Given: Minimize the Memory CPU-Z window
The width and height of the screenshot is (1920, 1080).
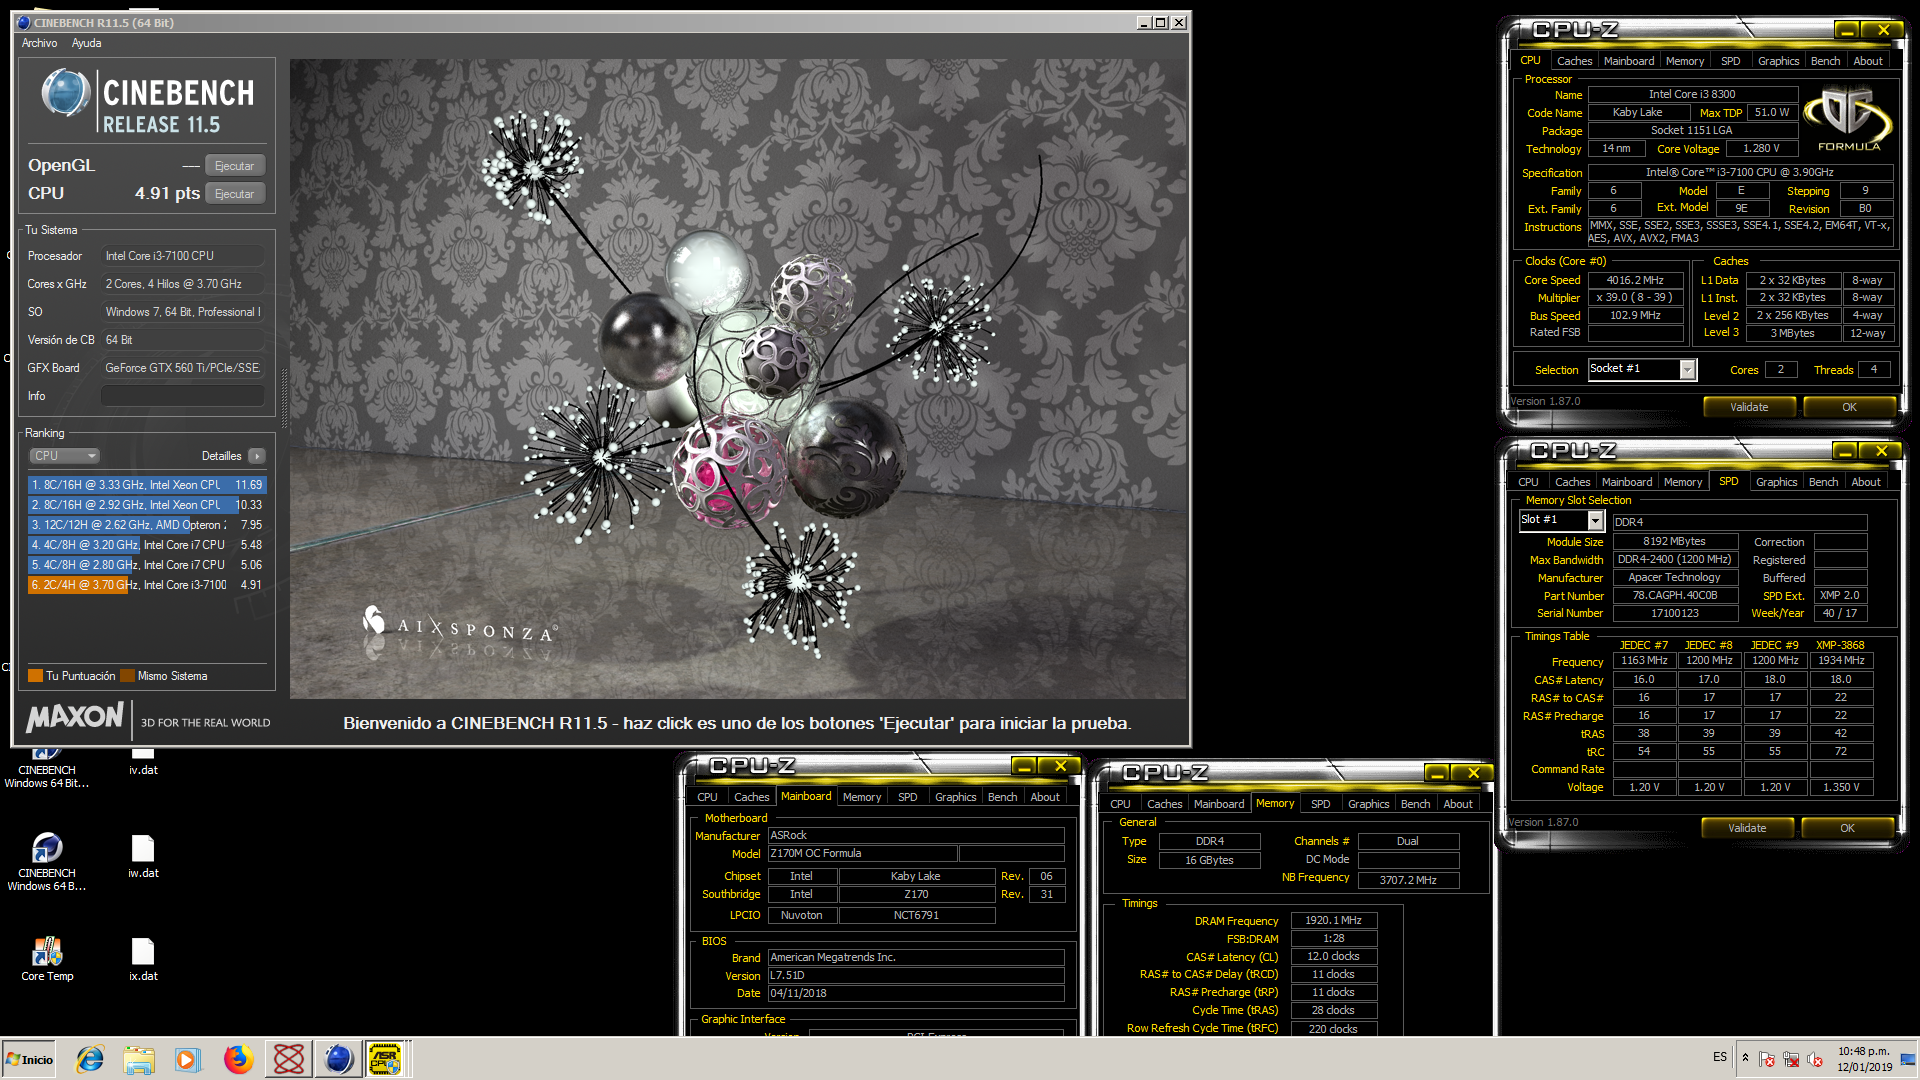Looking at the screenshot, I should (x=1436, y=773).
